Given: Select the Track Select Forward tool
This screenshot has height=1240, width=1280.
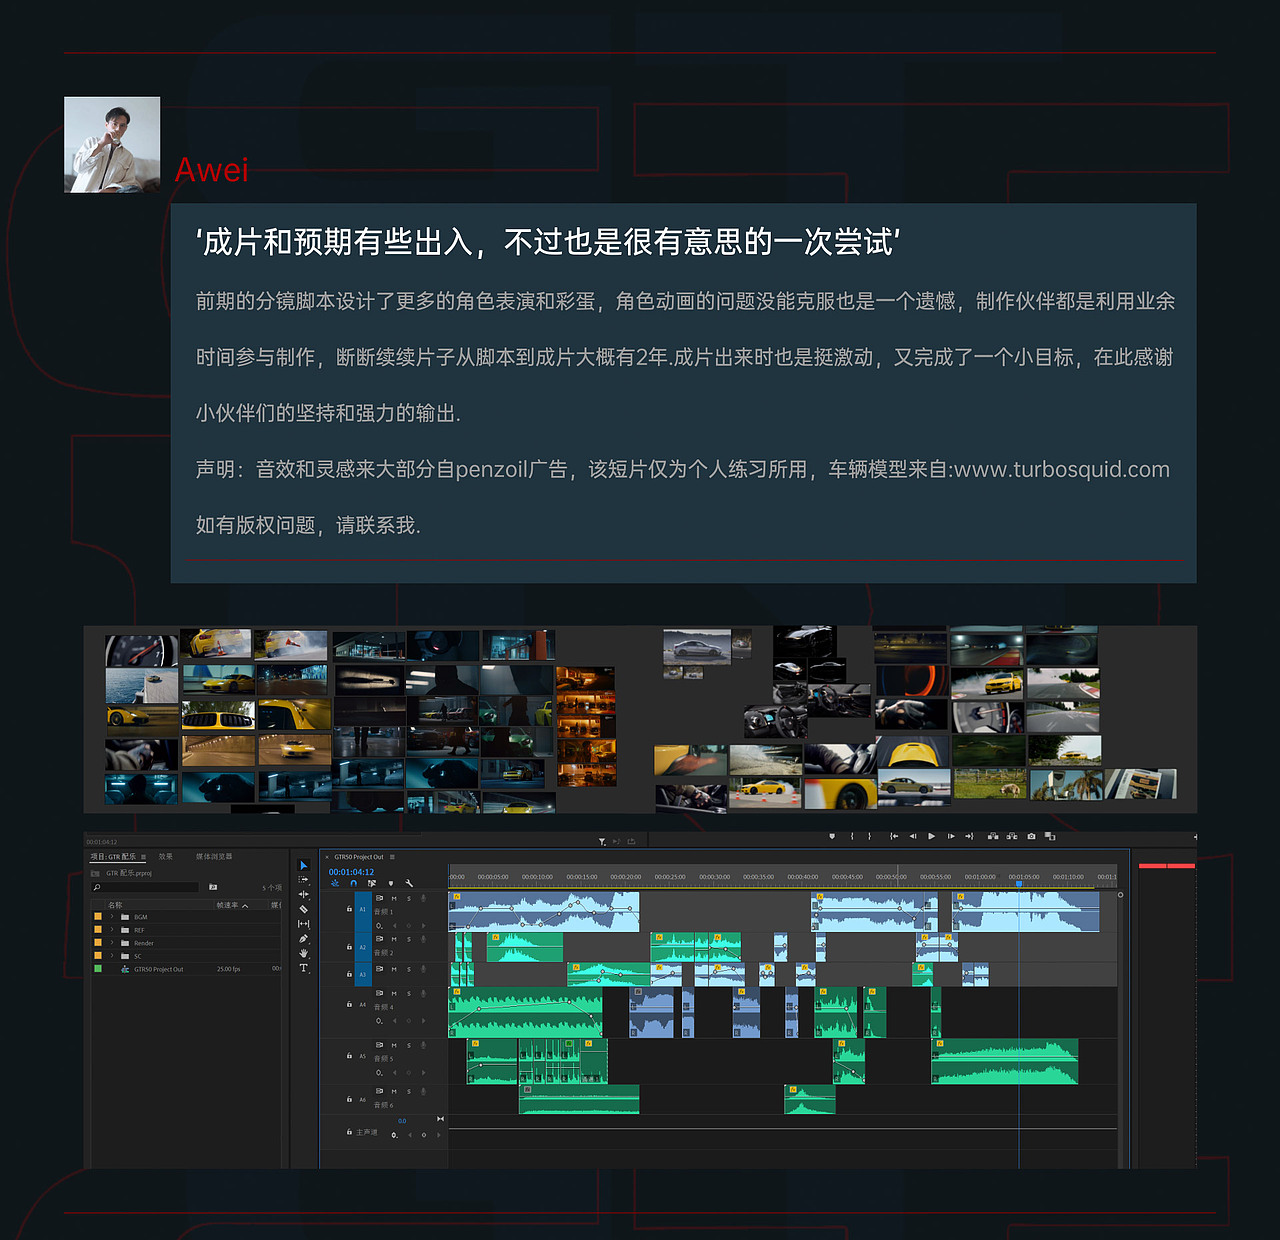Looking at the screenshot, I should point(302,879).
